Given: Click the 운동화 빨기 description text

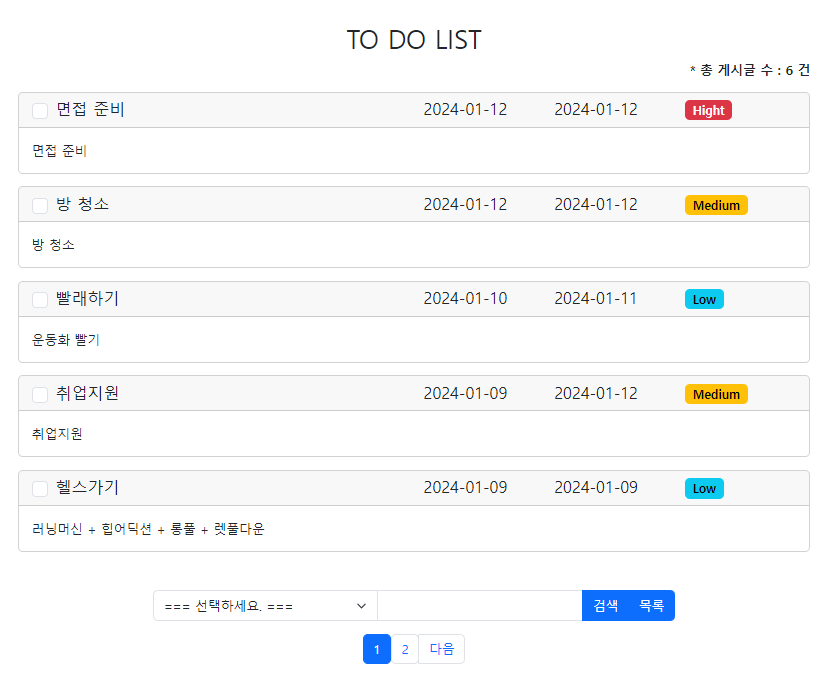Looking at the screenshot, I should pyautogui.click(x=66, y=340).
